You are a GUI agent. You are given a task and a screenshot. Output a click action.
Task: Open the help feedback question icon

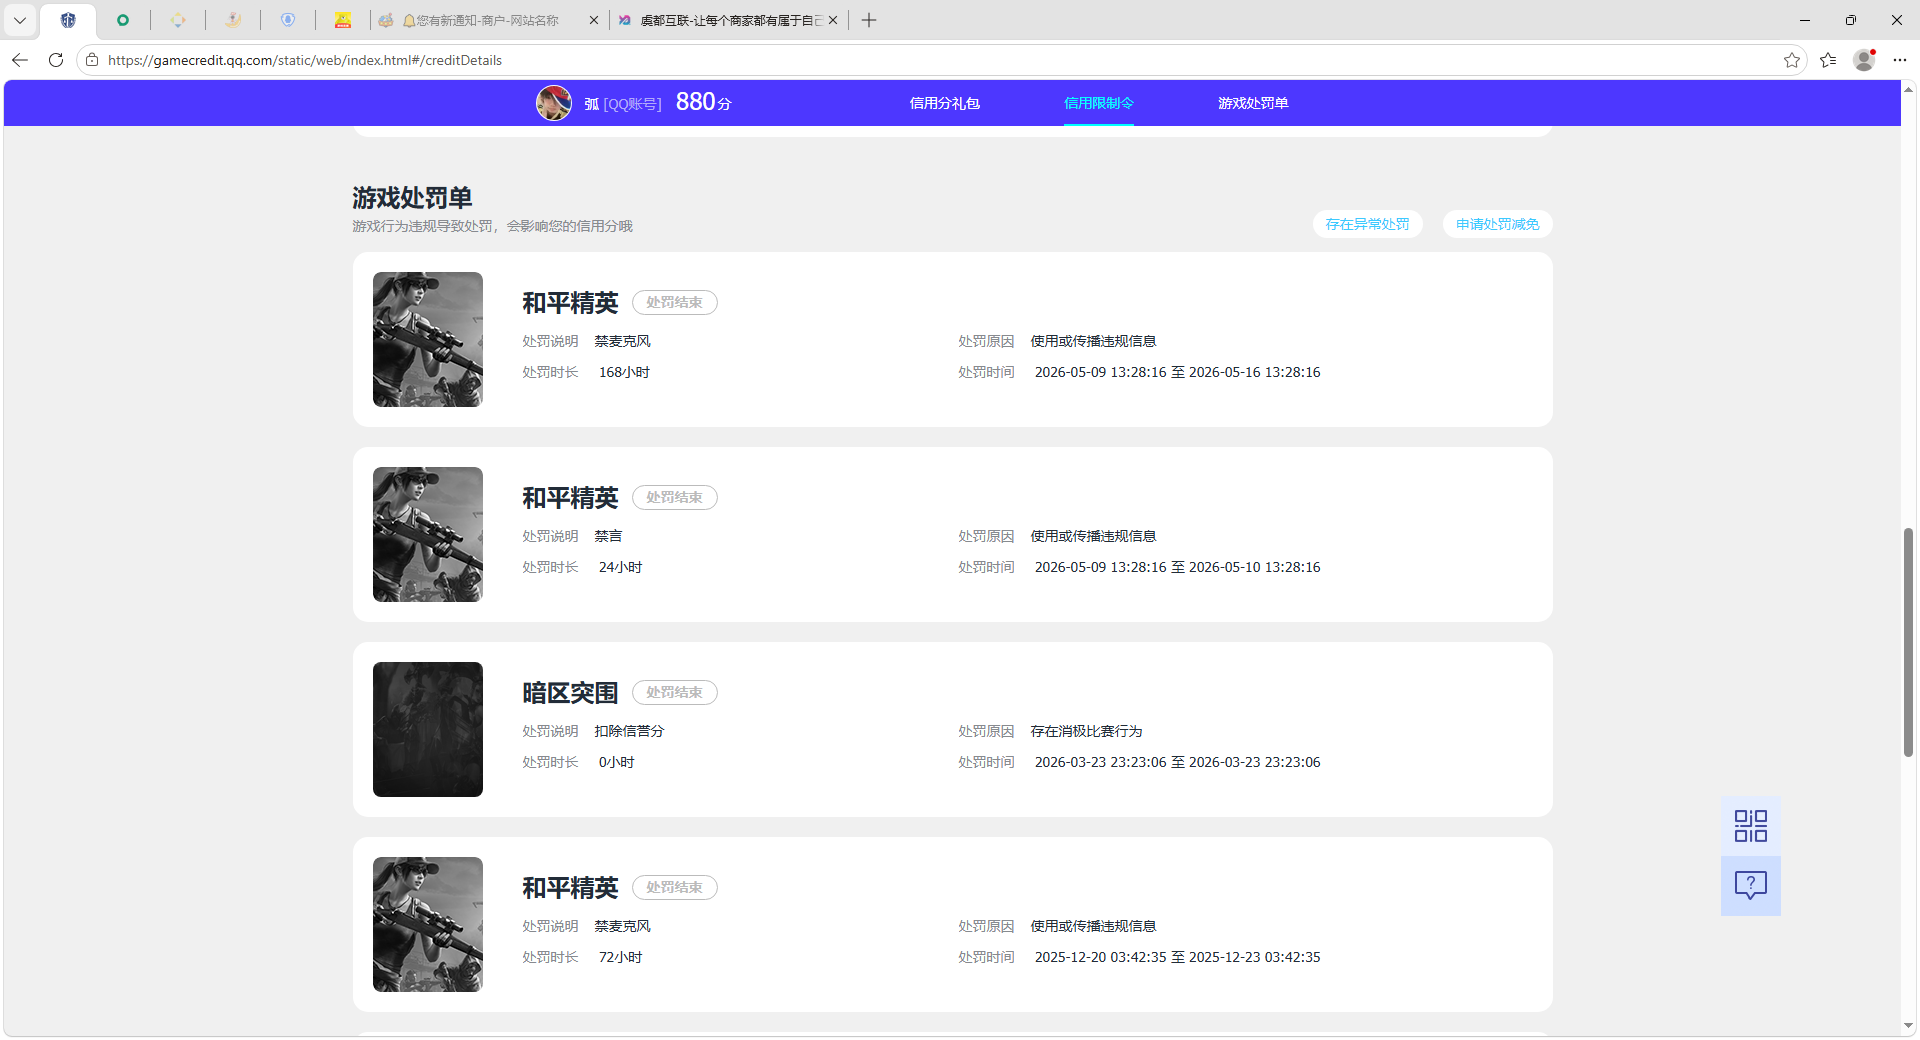click(1750, 885)
